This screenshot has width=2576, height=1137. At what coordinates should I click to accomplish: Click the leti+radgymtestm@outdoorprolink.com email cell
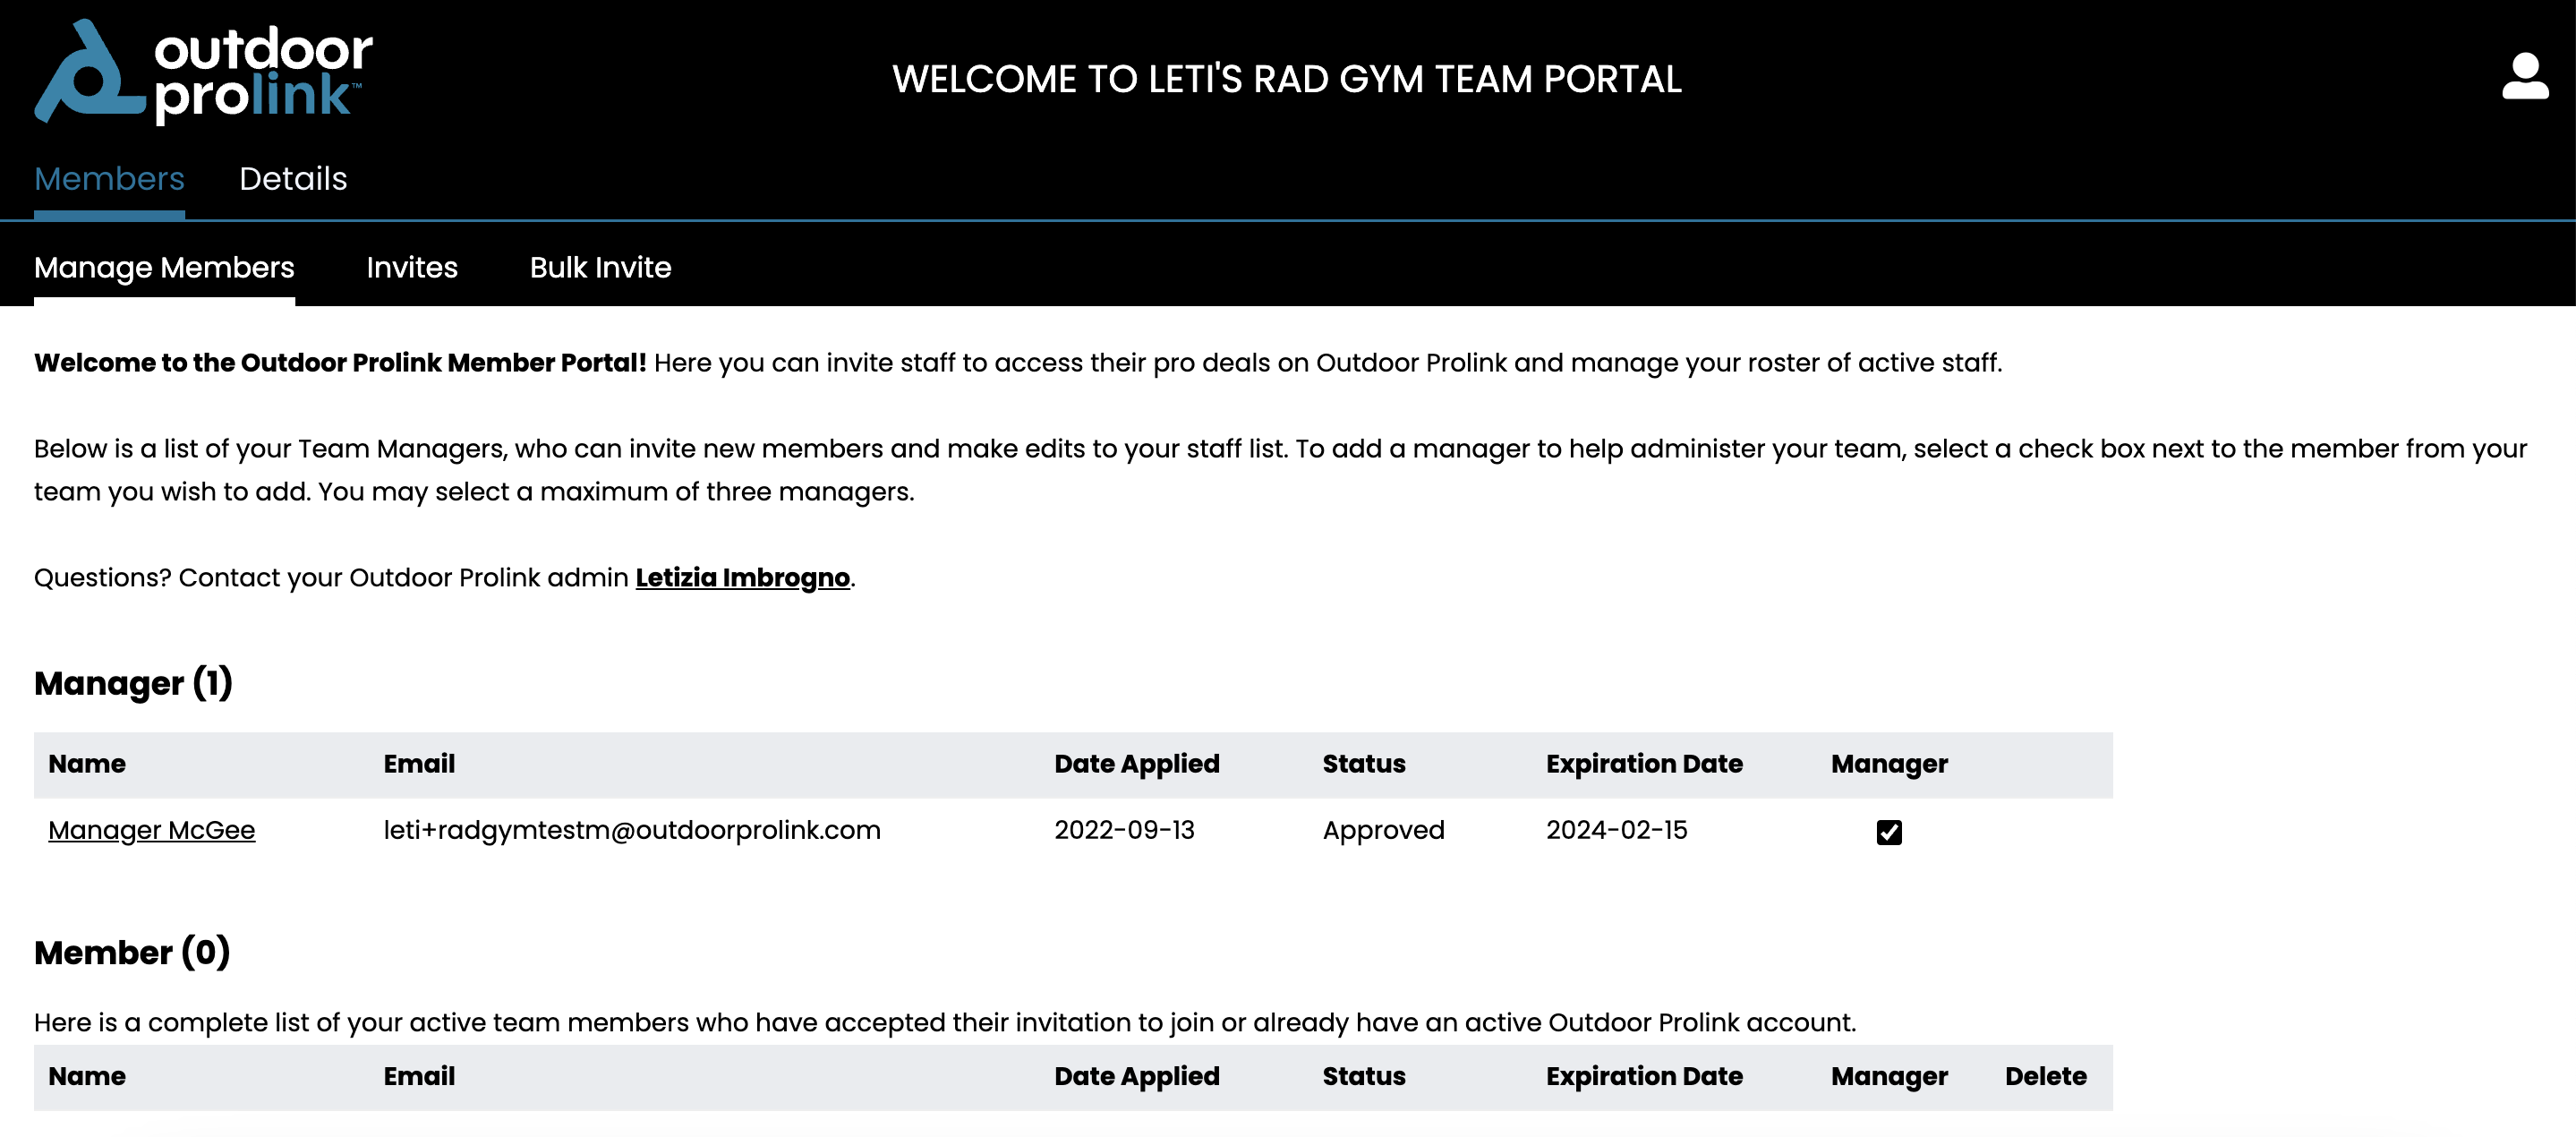coord(632,830)
